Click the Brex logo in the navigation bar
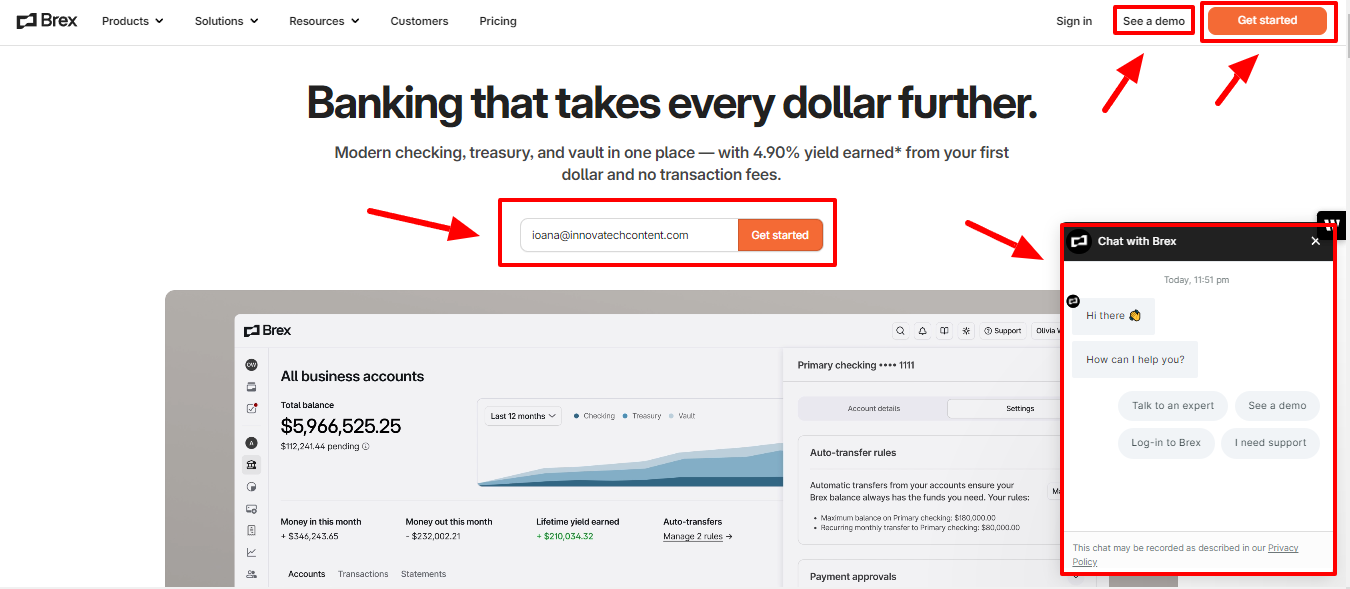 click(47, 20)
